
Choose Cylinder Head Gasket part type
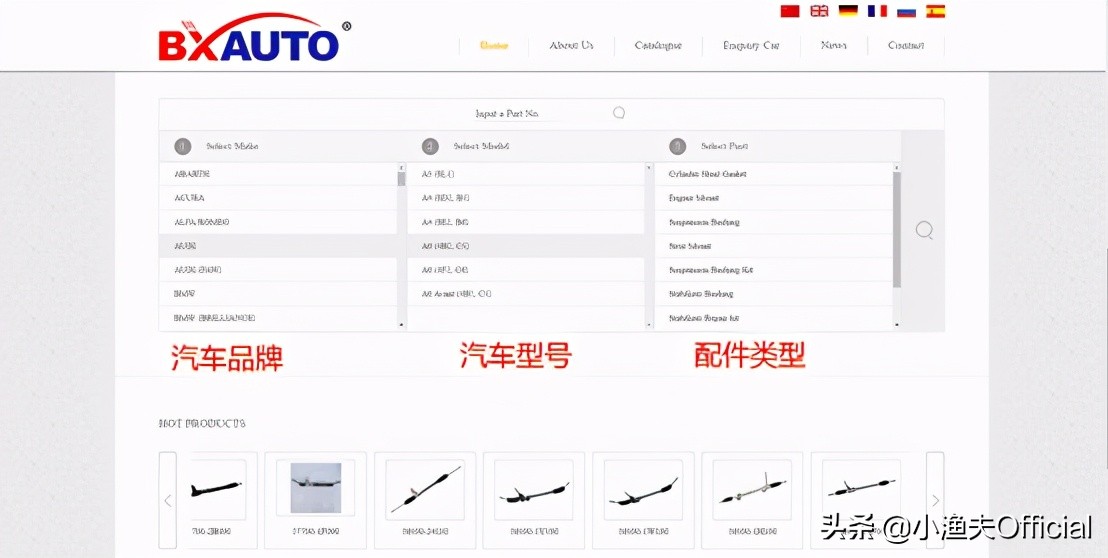click(x=774, y=174)
